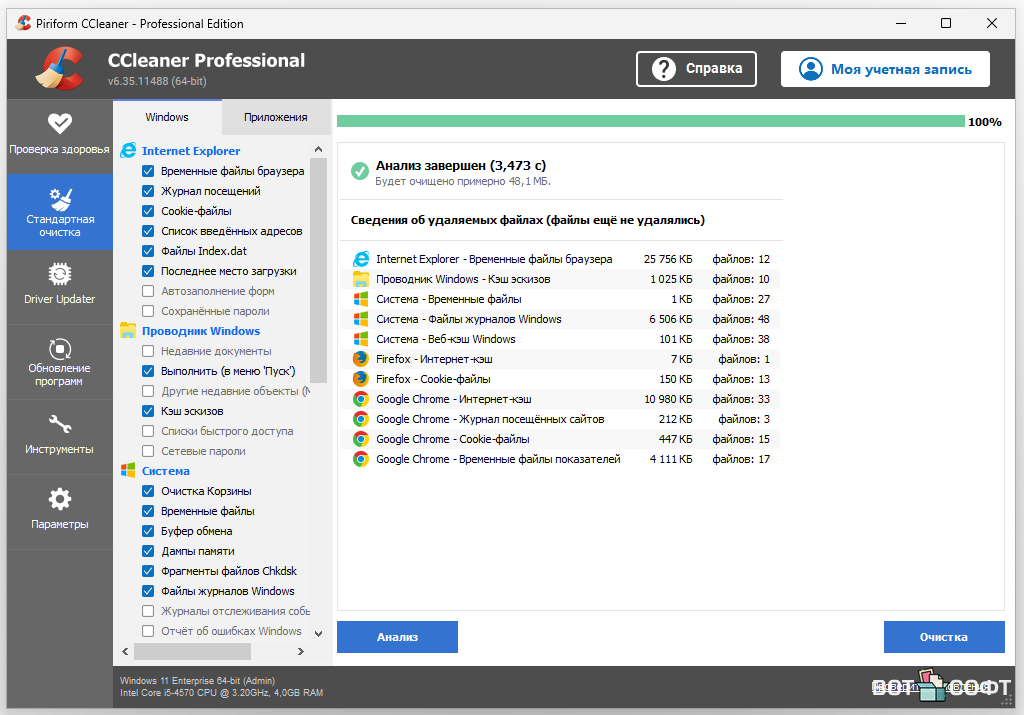This screenshot has width=1024, height=715.
Task: Click the Проводник Windows folder icon in the tree
Action: (128, 331)
